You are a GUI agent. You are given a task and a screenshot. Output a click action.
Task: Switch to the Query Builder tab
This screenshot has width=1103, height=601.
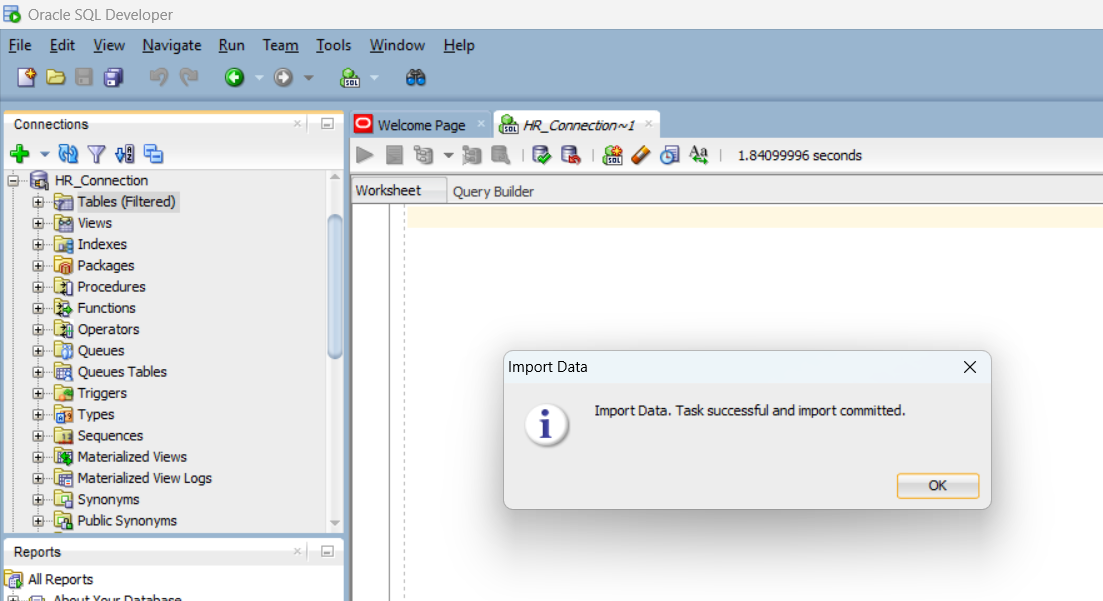click(492, 191)
